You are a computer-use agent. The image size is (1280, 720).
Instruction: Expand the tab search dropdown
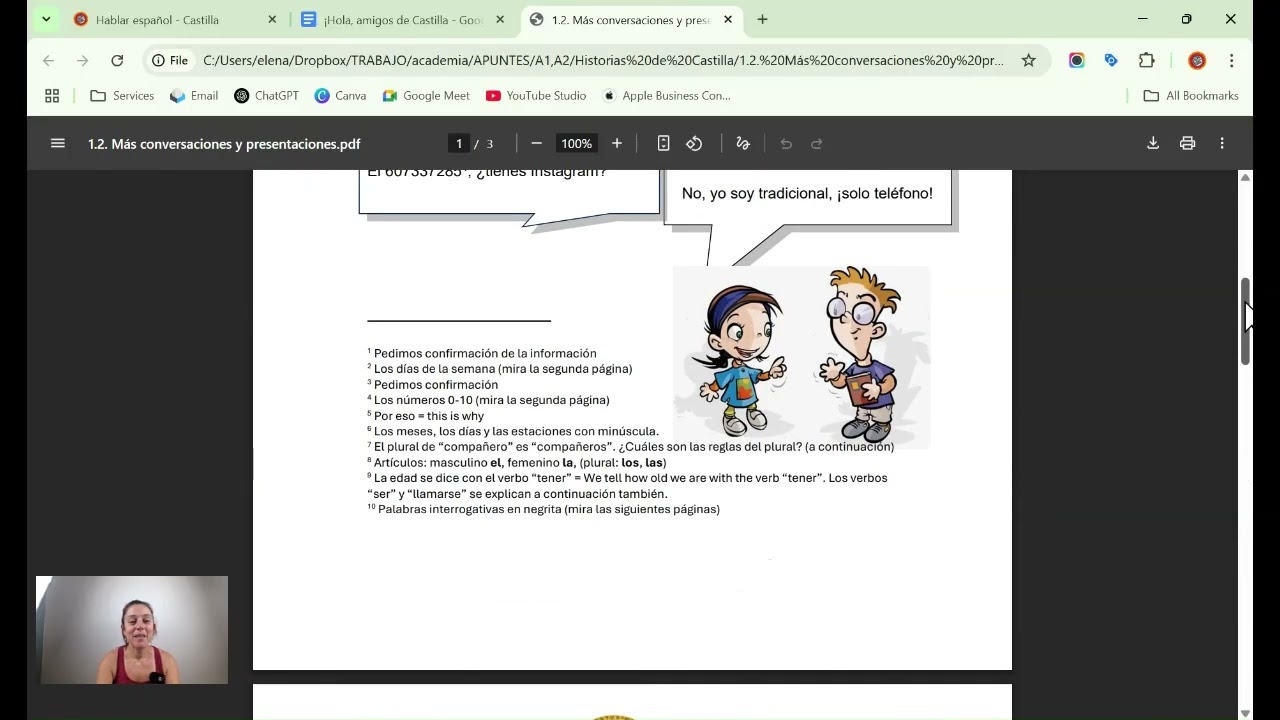click(46, 19)
